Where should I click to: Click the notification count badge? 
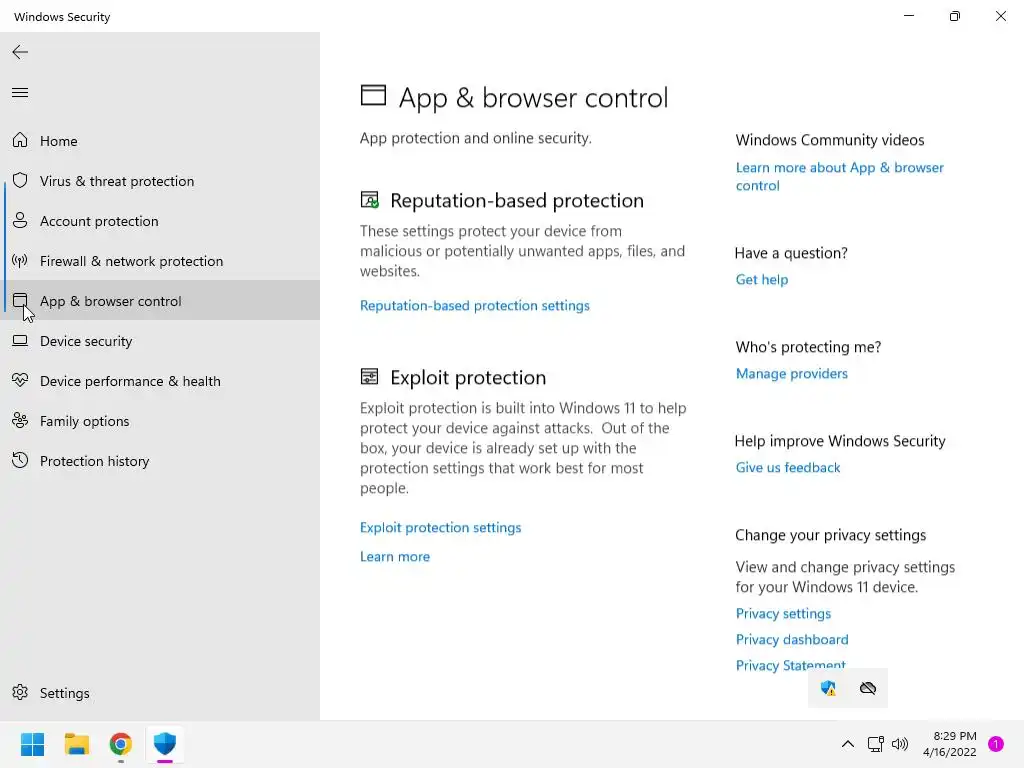[x=996, y=744]
